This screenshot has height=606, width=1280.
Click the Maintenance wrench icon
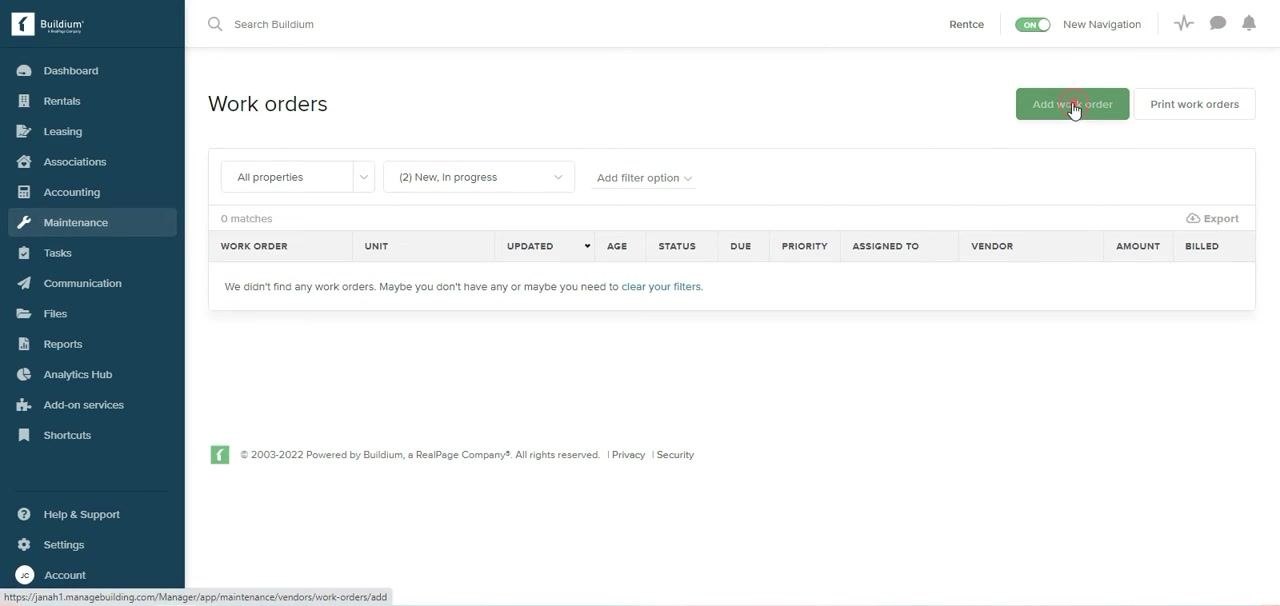(x=24, y=222)
